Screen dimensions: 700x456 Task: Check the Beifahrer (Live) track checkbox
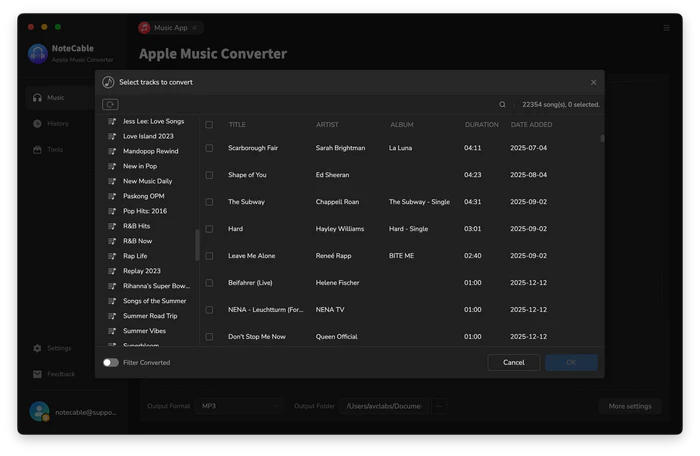[209, 283]
